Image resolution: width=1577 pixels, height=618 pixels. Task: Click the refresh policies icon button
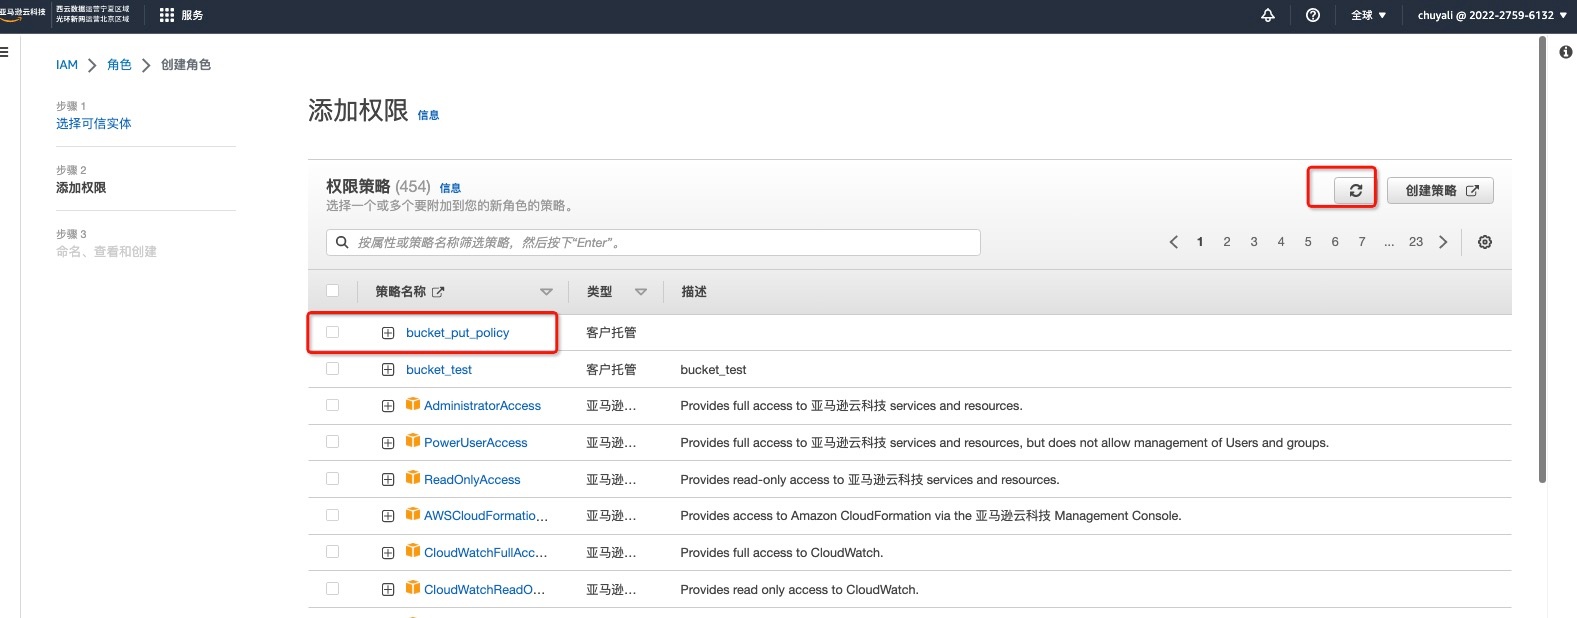(1355, 190)
